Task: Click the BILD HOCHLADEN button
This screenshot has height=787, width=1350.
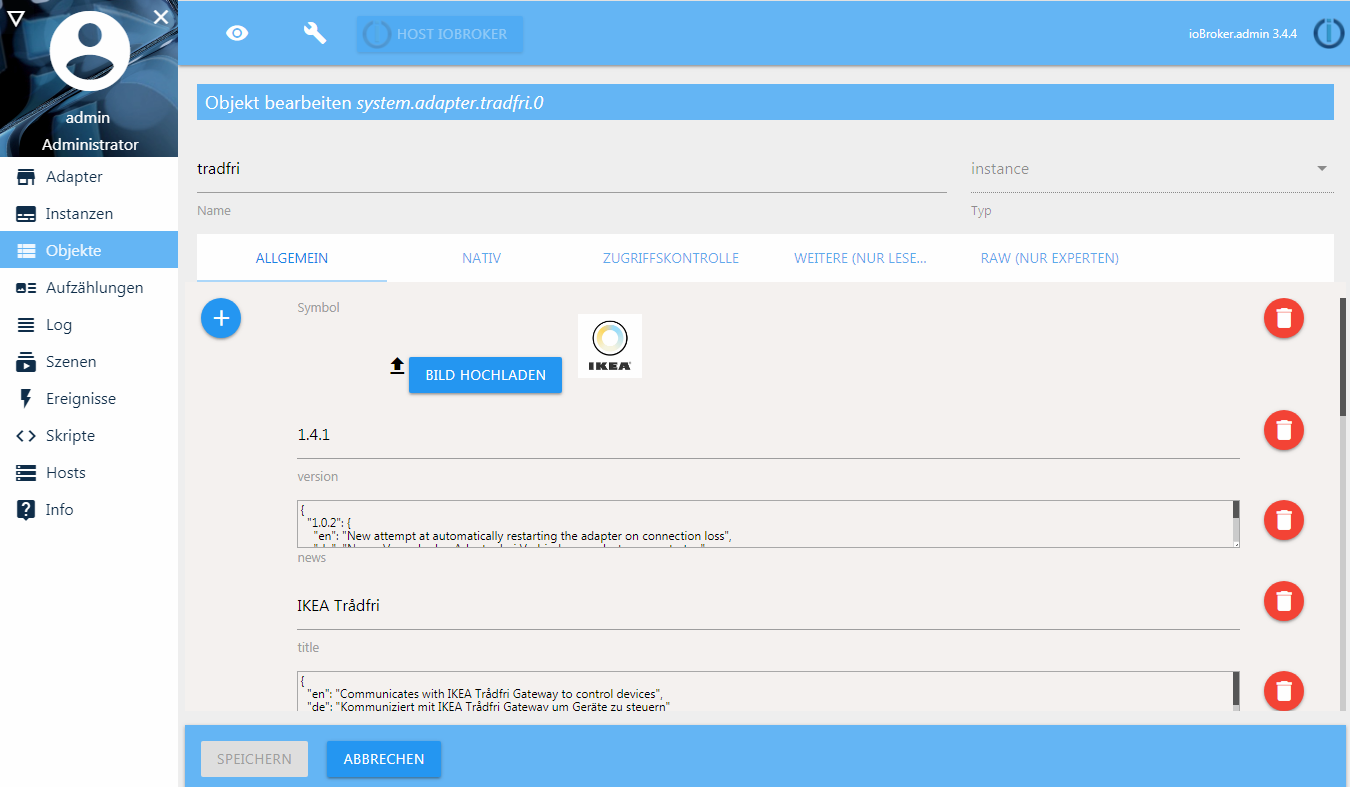Action: pyautogui.click(x=485, y=375)
